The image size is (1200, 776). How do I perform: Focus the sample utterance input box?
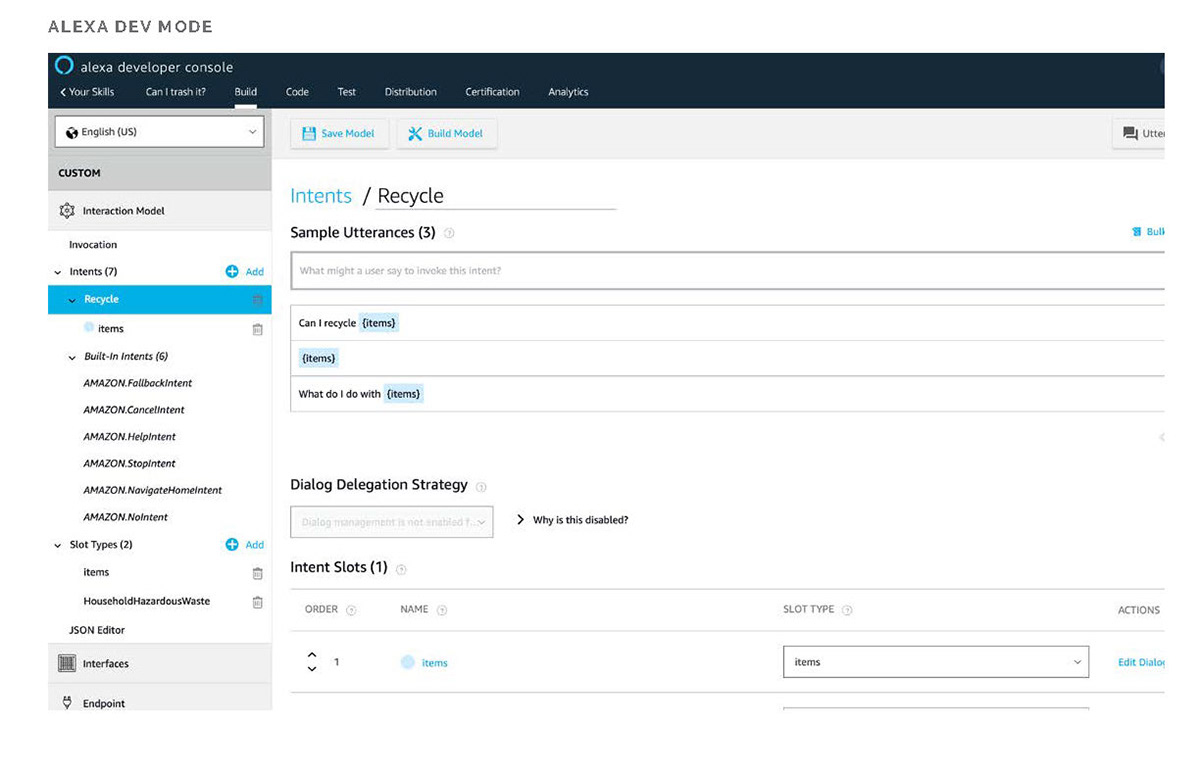pyautogui.click(x=728, y=271)
